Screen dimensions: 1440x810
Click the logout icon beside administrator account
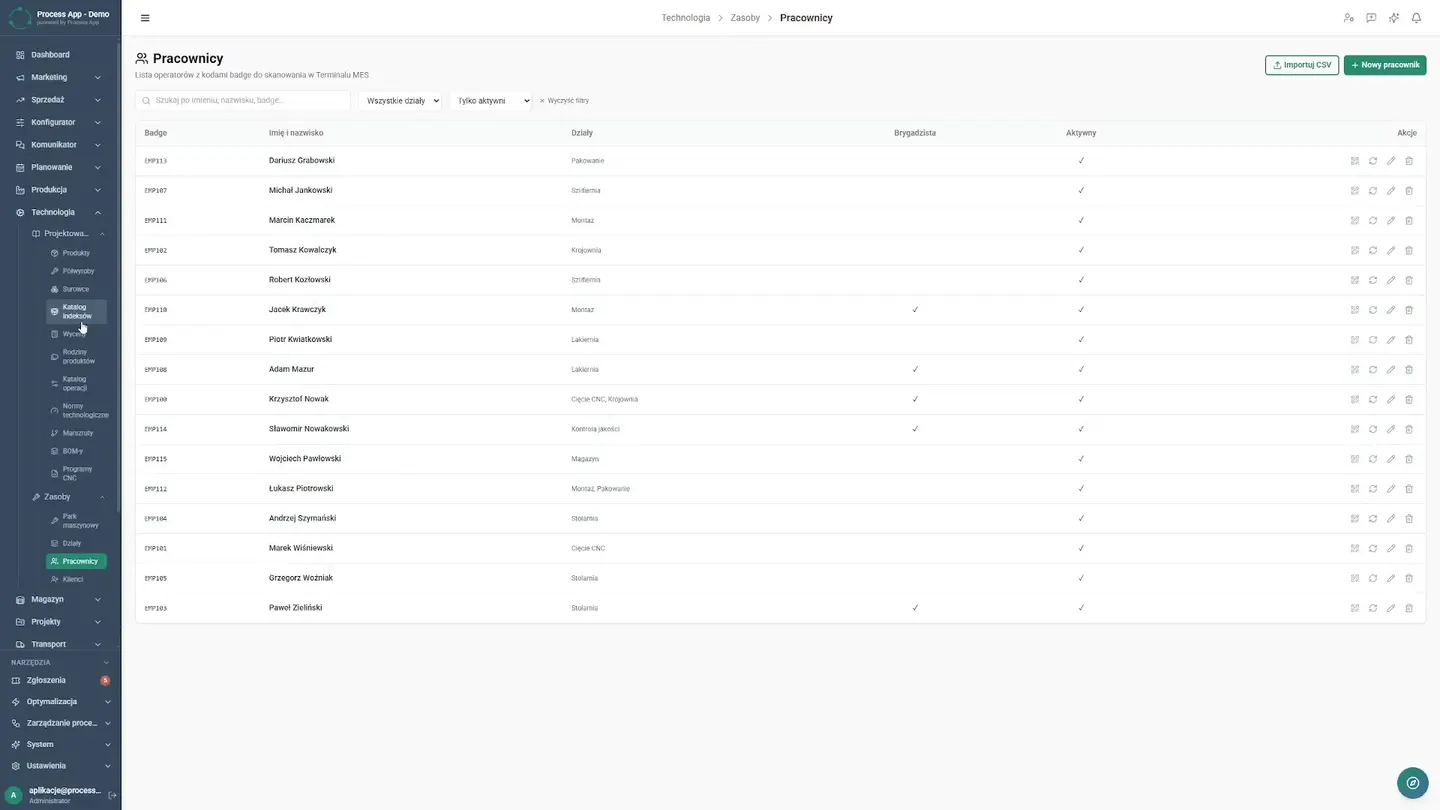click(112, 796)
